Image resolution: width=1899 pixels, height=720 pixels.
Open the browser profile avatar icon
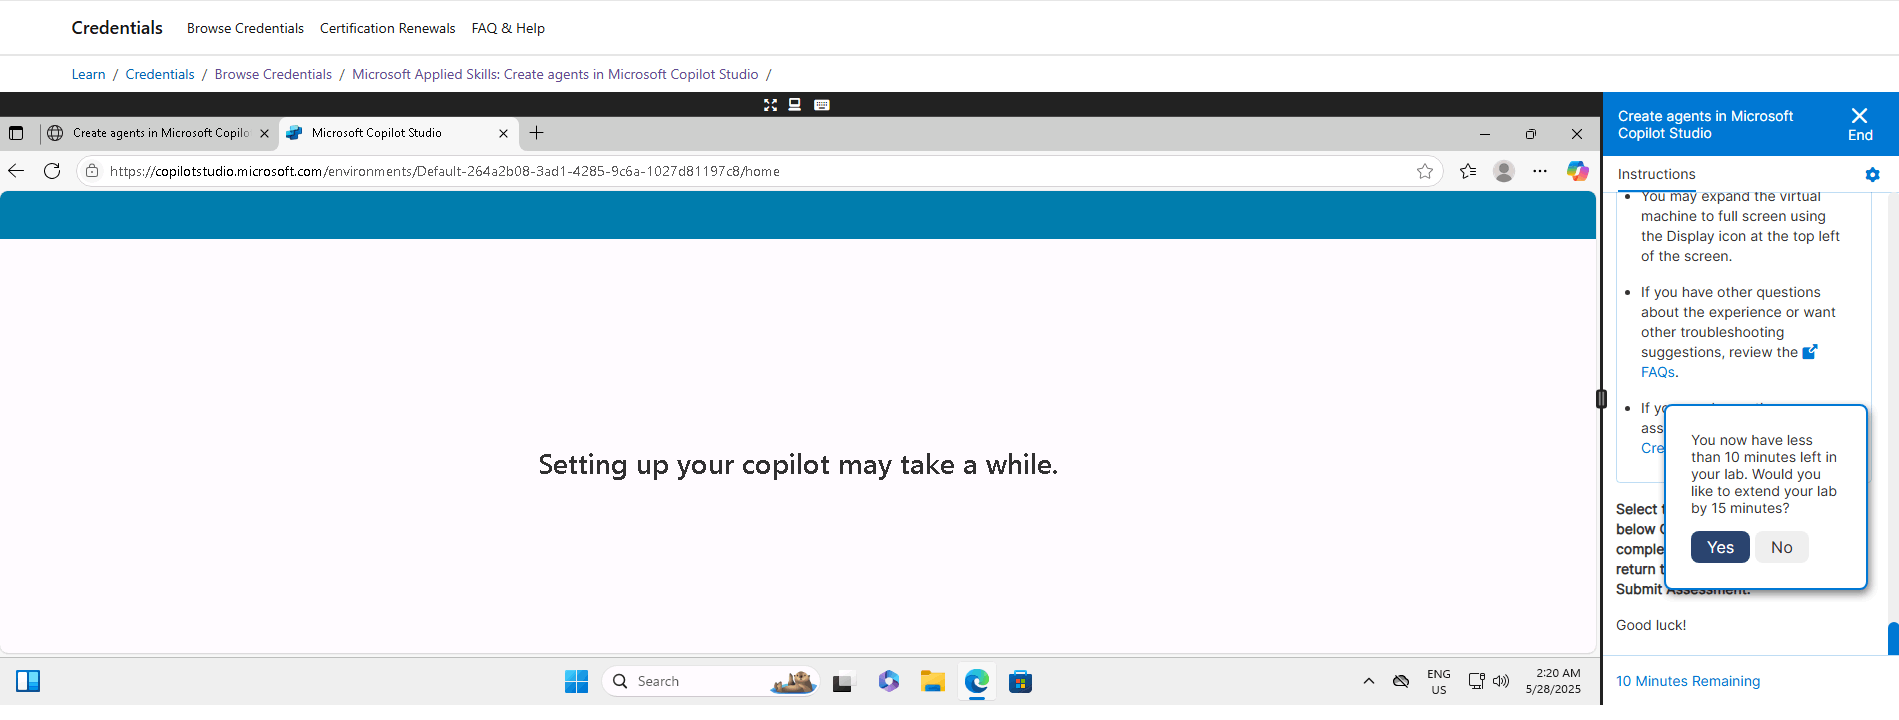pos(1504,171)
